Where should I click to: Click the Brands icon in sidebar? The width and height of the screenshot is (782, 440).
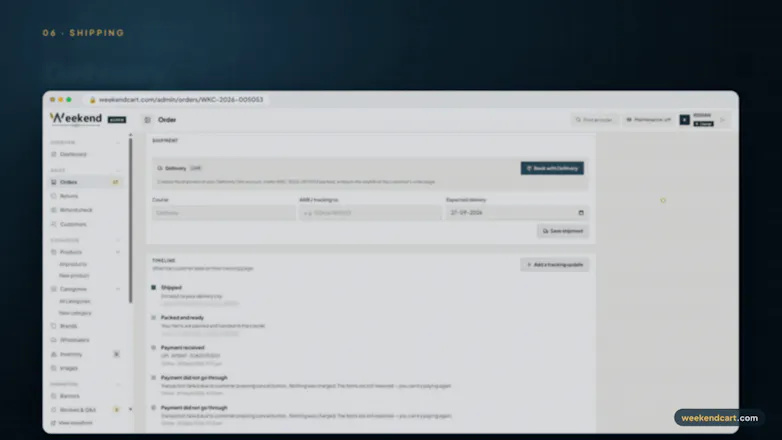click(x=54, y=326)
